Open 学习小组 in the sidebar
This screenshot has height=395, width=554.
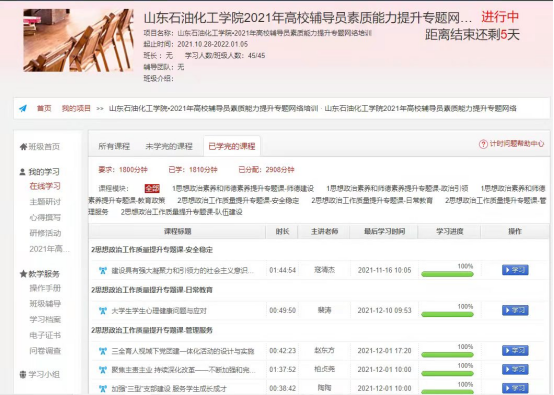tap(44, 375)
